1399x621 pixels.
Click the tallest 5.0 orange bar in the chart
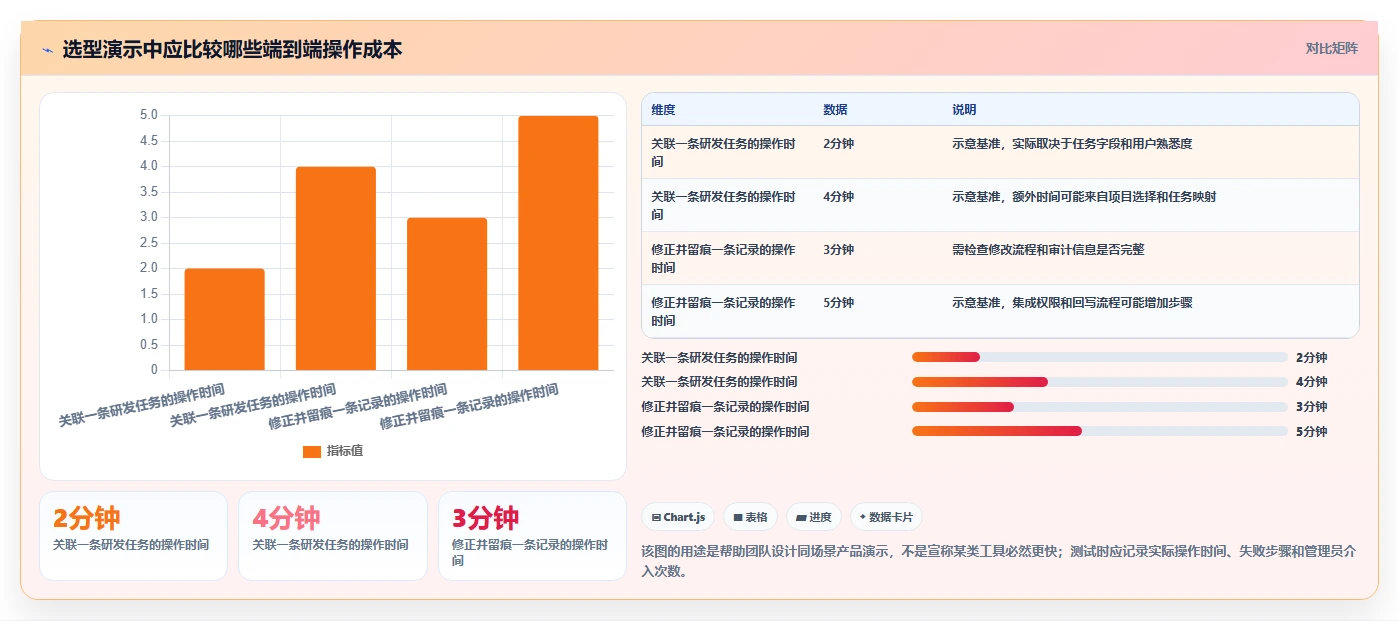[x=557, y=243]
